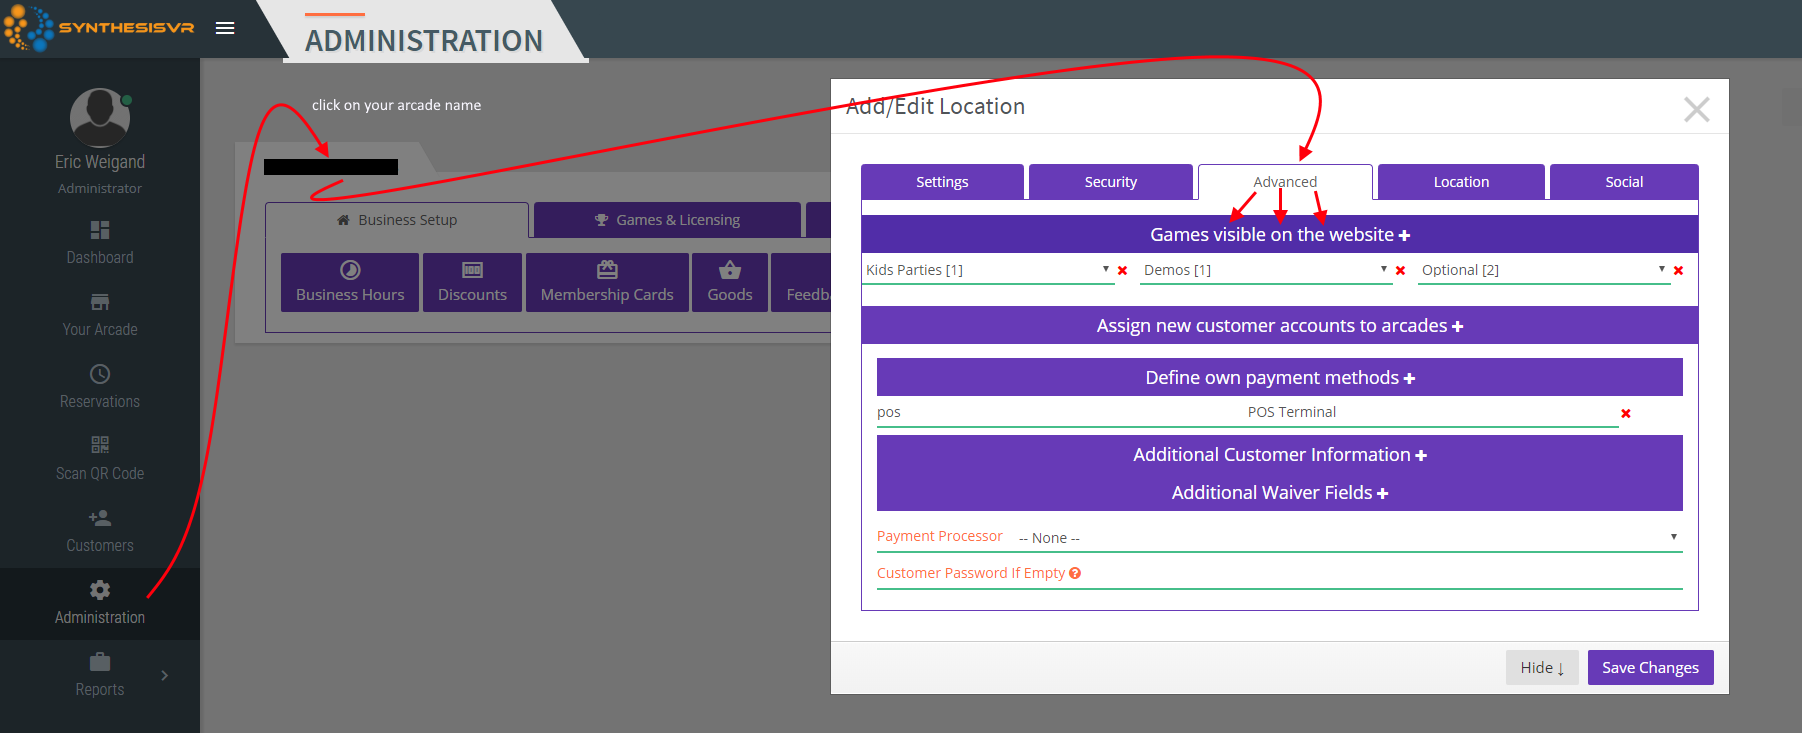Add a new own payment method
This screenshot has height=733, width=1802.
point(1409,379)
